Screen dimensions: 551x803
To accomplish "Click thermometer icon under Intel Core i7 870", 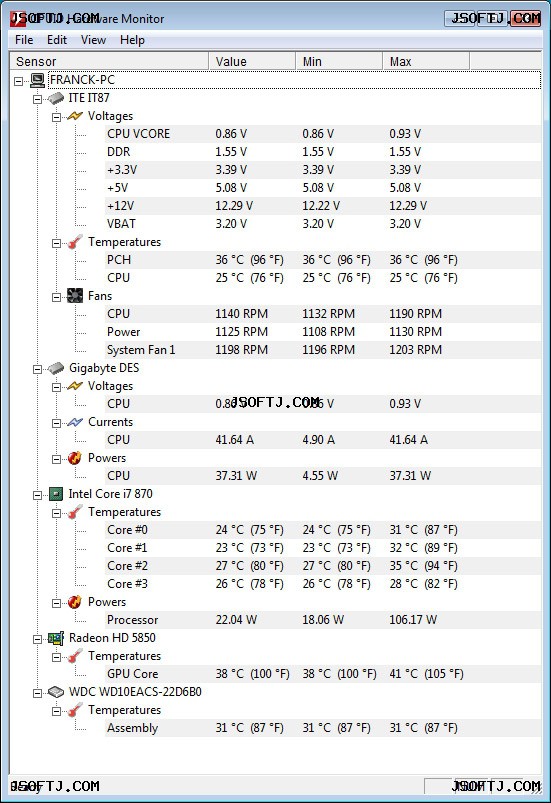I will pos(75,512).
